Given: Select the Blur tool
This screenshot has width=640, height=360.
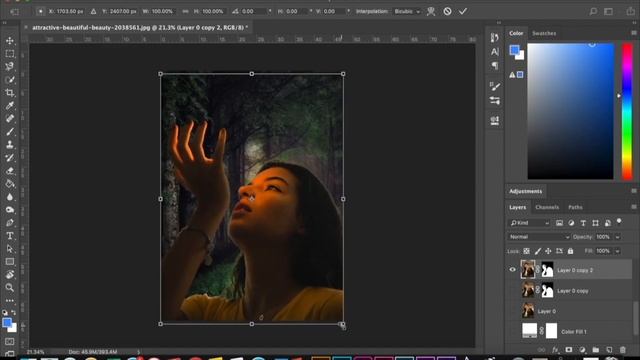Looking at the screenshot, I should pos(10,197).
